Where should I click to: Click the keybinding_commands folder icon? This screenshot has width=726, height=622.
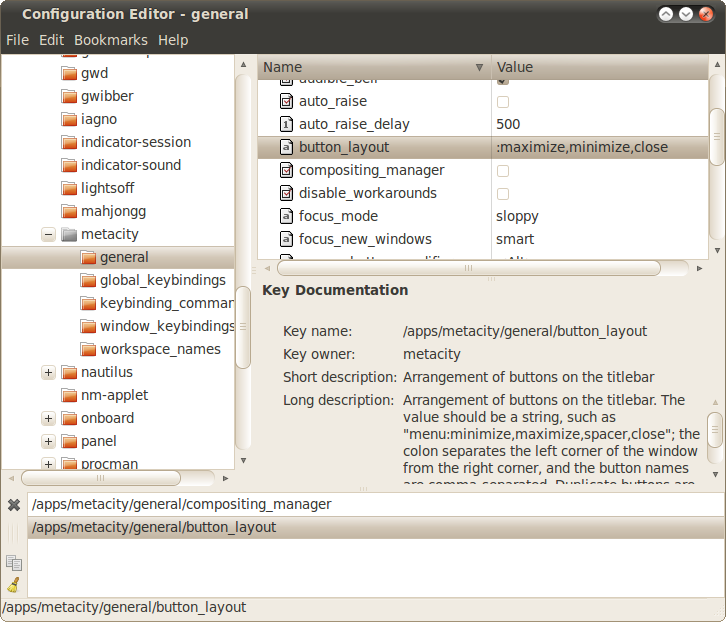[x=88, y=303]
